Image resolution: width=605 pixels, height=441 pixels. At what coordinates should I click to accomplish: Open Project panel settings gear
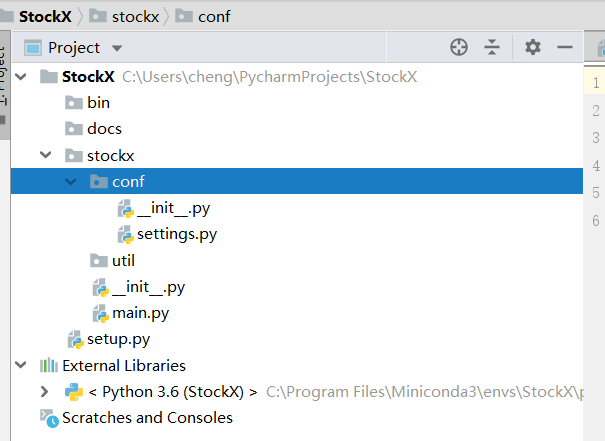coord(533,47)
